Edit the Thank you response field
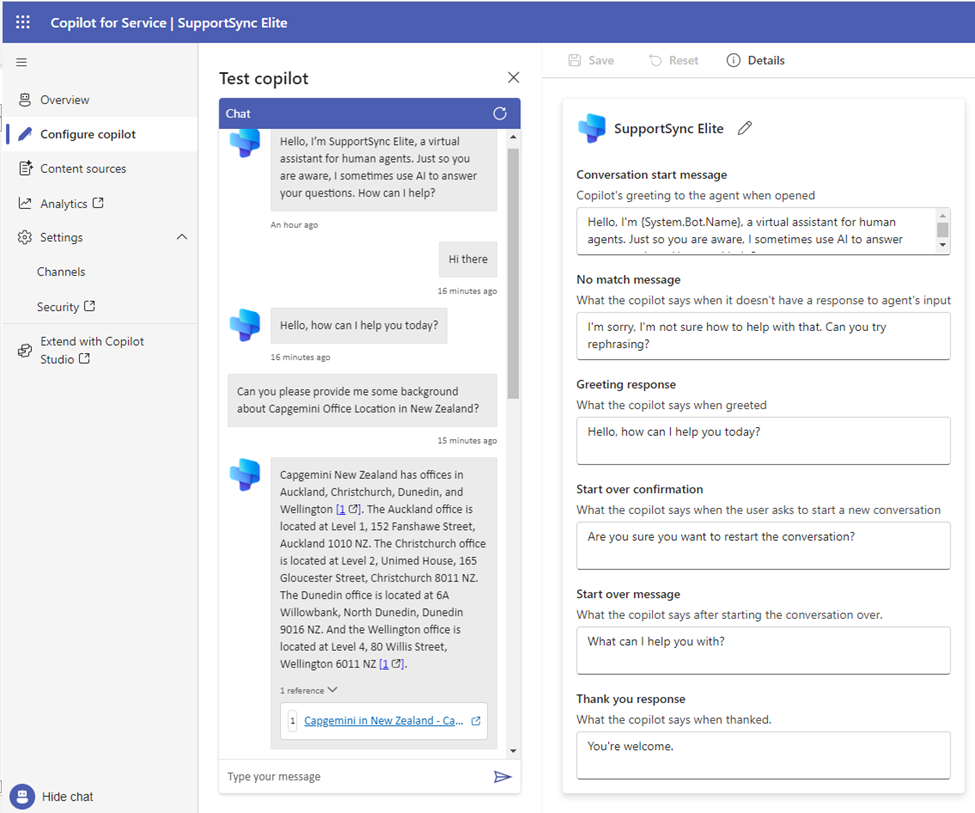Viewport: 975px width, 813px height. [x=763, y=755]
